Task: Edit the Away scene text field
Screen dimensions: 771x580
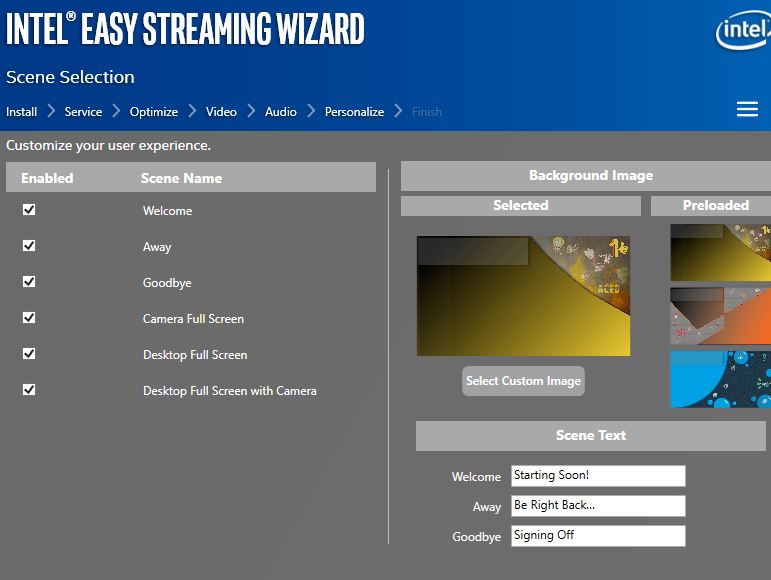Action: click(x=598, y=506)
